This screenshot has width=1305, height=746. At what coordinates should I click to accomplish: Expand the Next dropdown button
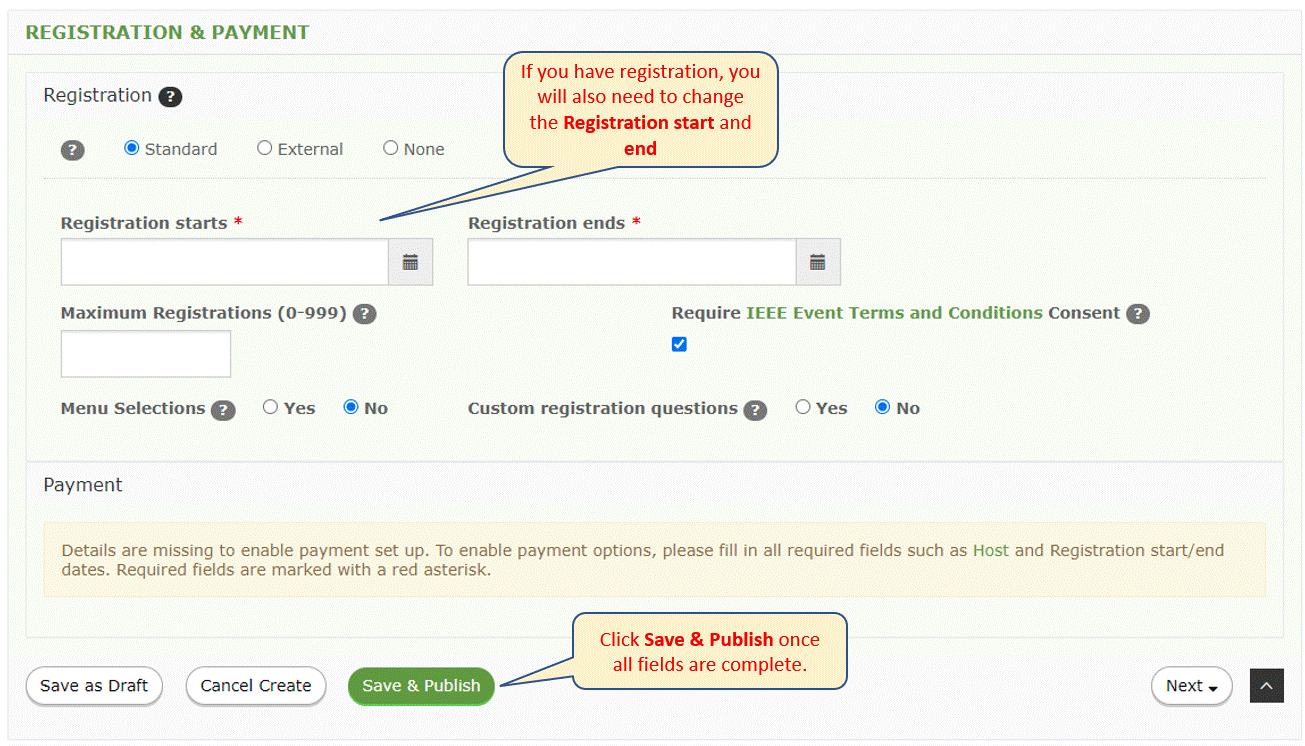(1192, 686)
